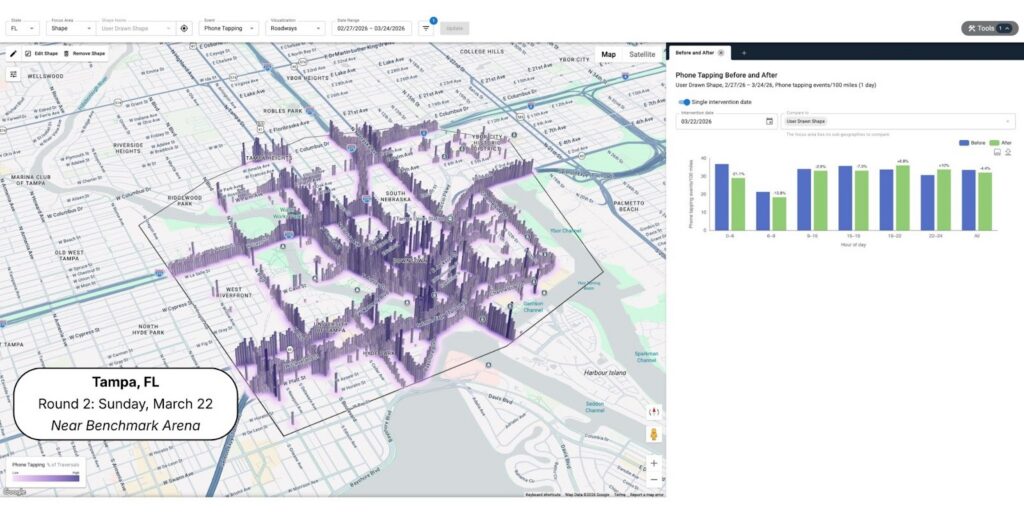Screen dimensions: 1024x512
Task: Open the Visualization dropdown set to Roadways
Action: point(296,29)
